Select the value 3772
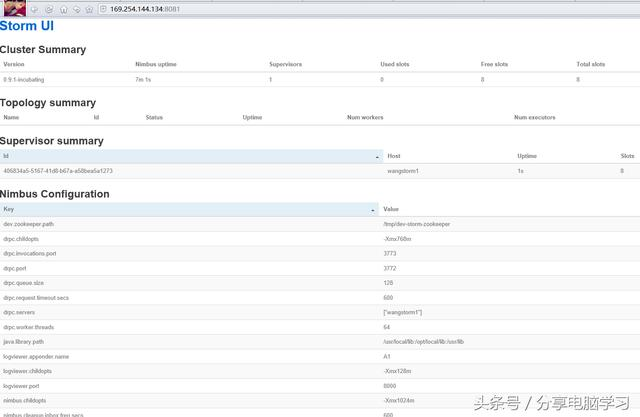This screenshot has width=640, height=417. tap(390, 268)
